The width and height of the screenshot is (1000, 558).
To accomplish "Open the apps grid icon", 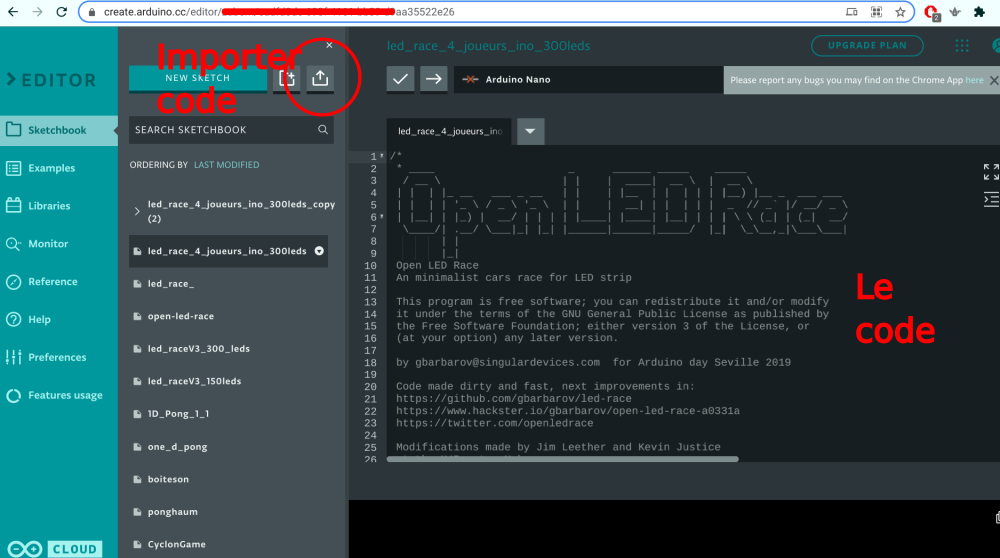I will [x=962, y=46].
